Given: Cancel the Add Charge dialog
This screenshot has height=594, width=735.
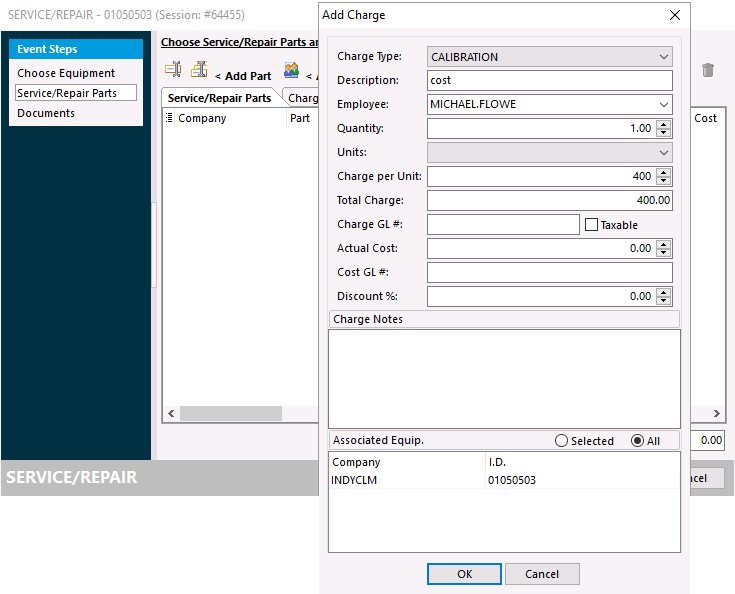Looking at the screenshot, I should pyautogui.click(x=542, y=574).
